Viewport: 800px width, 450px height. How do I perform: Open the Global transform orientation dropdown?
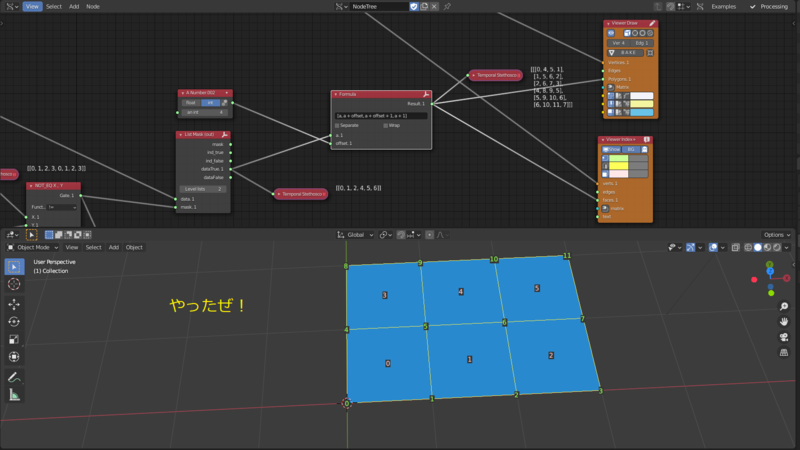pyautogui.click(x=355, y=235)
